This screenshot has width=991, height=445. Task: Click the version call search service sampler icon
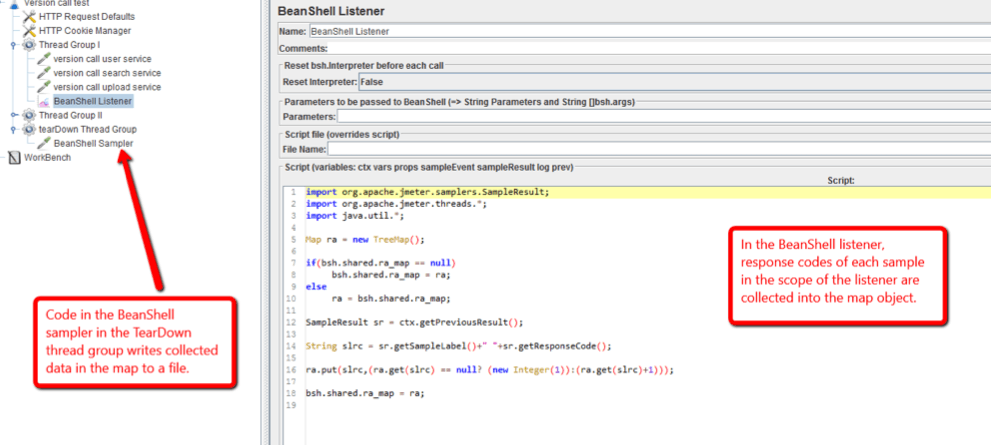pos(44,73)
